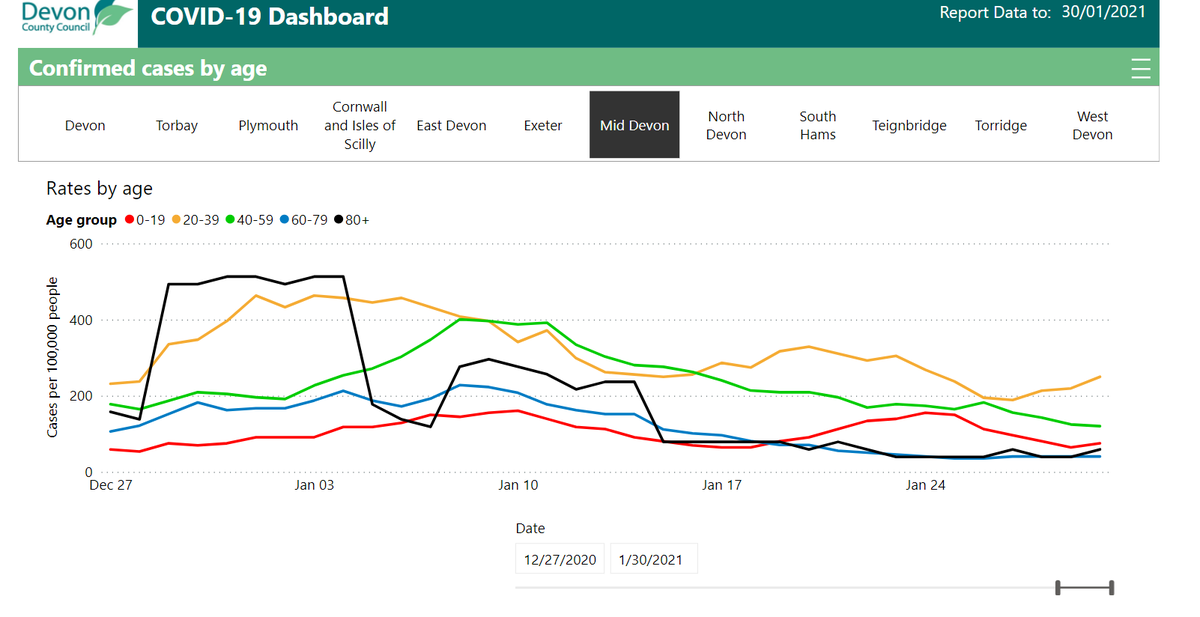This screenshot has width=1200, height=617.
Task: Select the Cornwall and Isles of Scilly filter
Action: tap(359, 124)
